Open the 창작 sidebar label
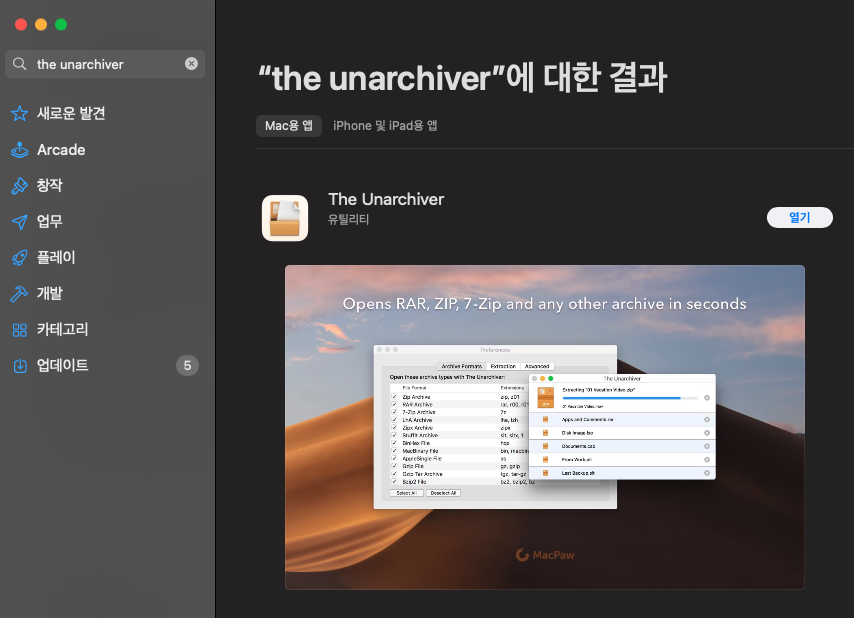This screenshot has height=618, width=854. [x=50, y=186]
